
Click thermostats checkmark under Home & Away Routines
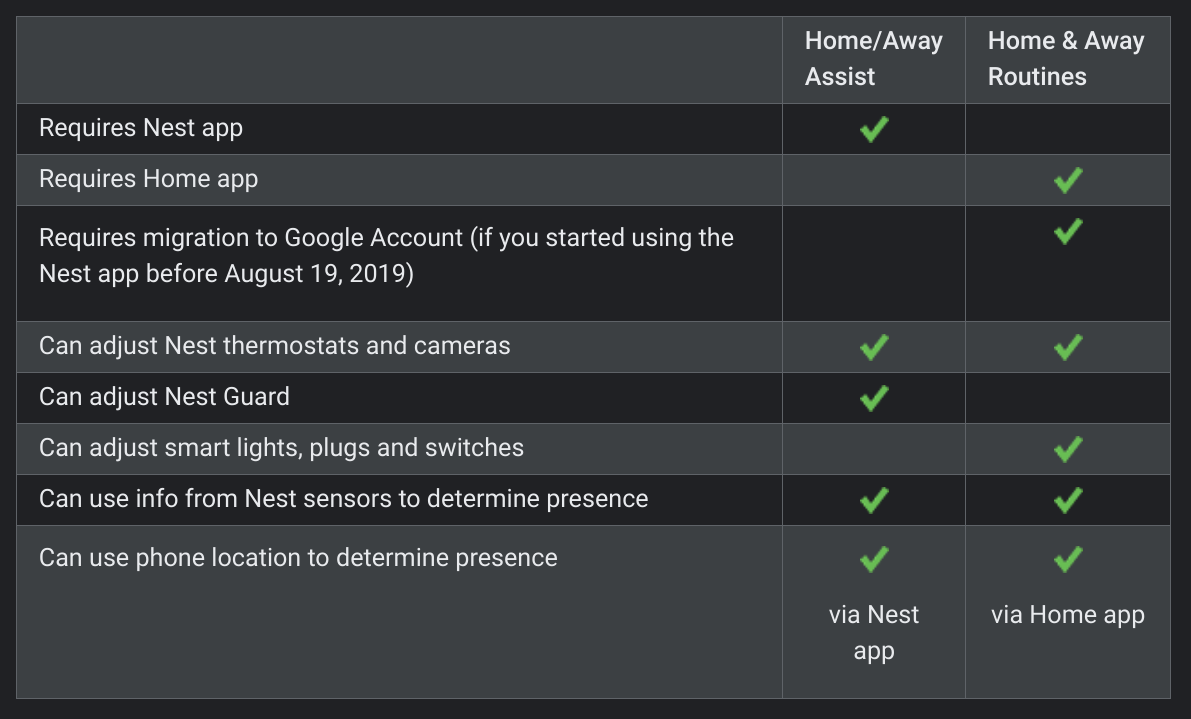[x=1068, y=347]
